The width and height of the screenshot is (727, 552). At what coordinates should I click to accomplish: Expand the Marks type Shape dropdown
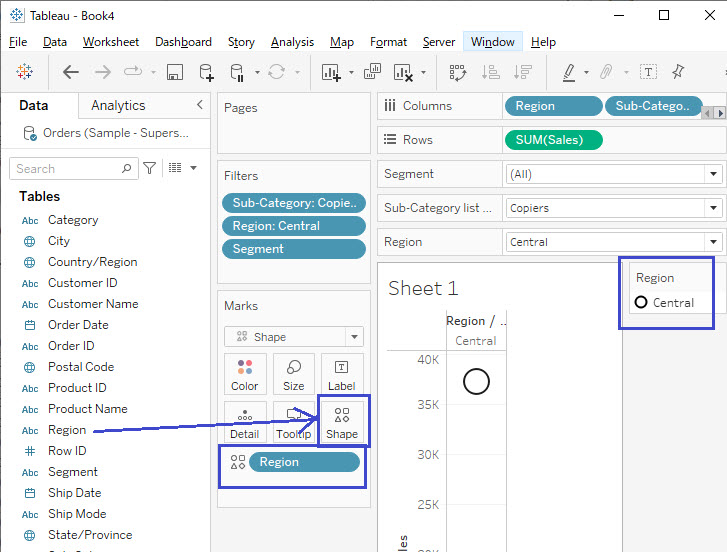[x=353, y=337]
